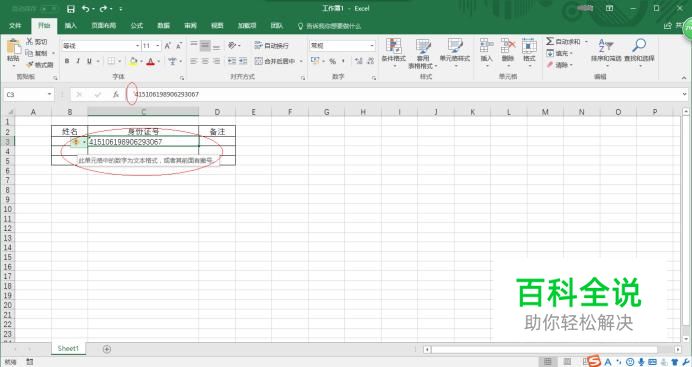692x367 pixels.
Task: Click the Decrease Decimal icon
Action: [371, 61]
